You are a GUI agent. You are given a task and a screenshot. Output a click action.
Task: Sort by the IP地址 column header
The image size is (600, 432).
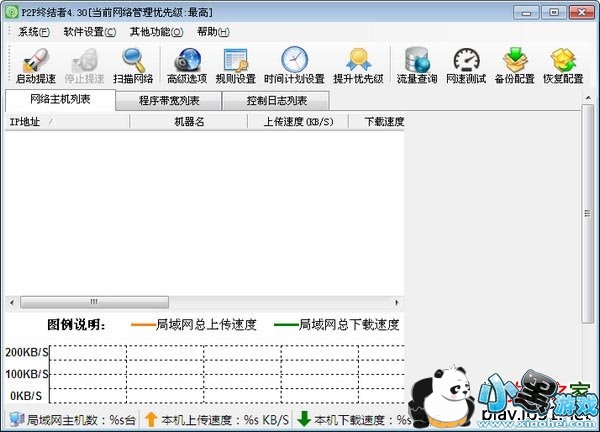pos(67,122)
